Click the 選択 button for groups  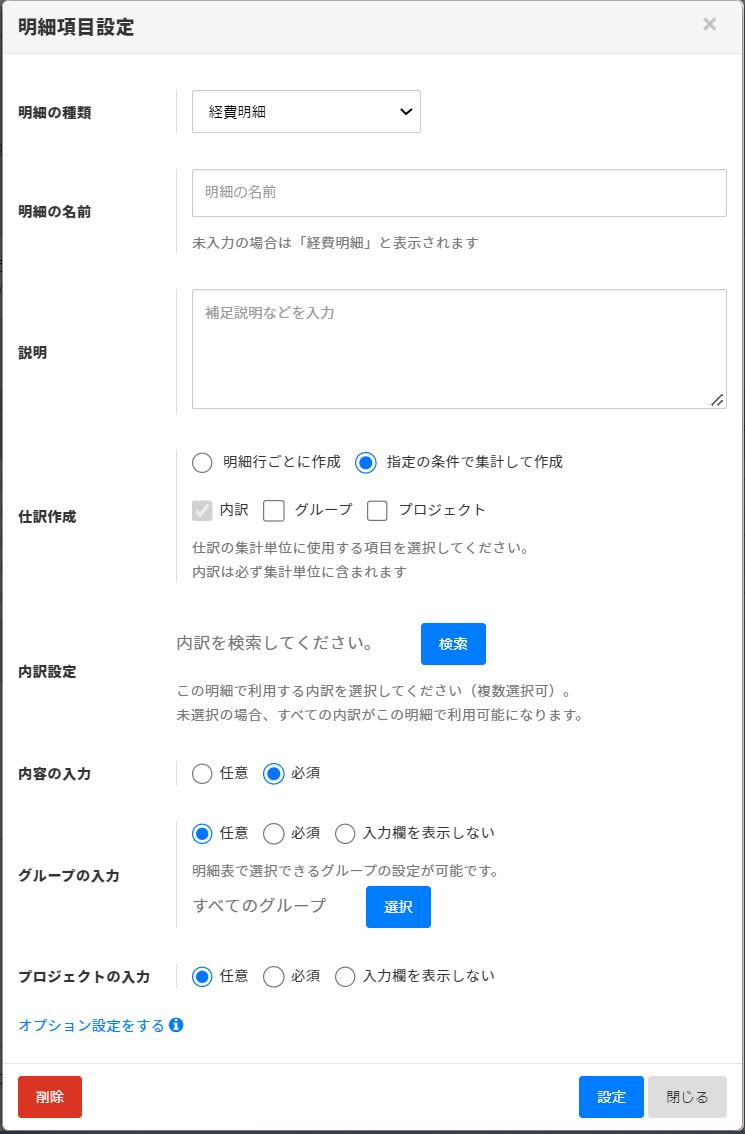click(398, 907)
